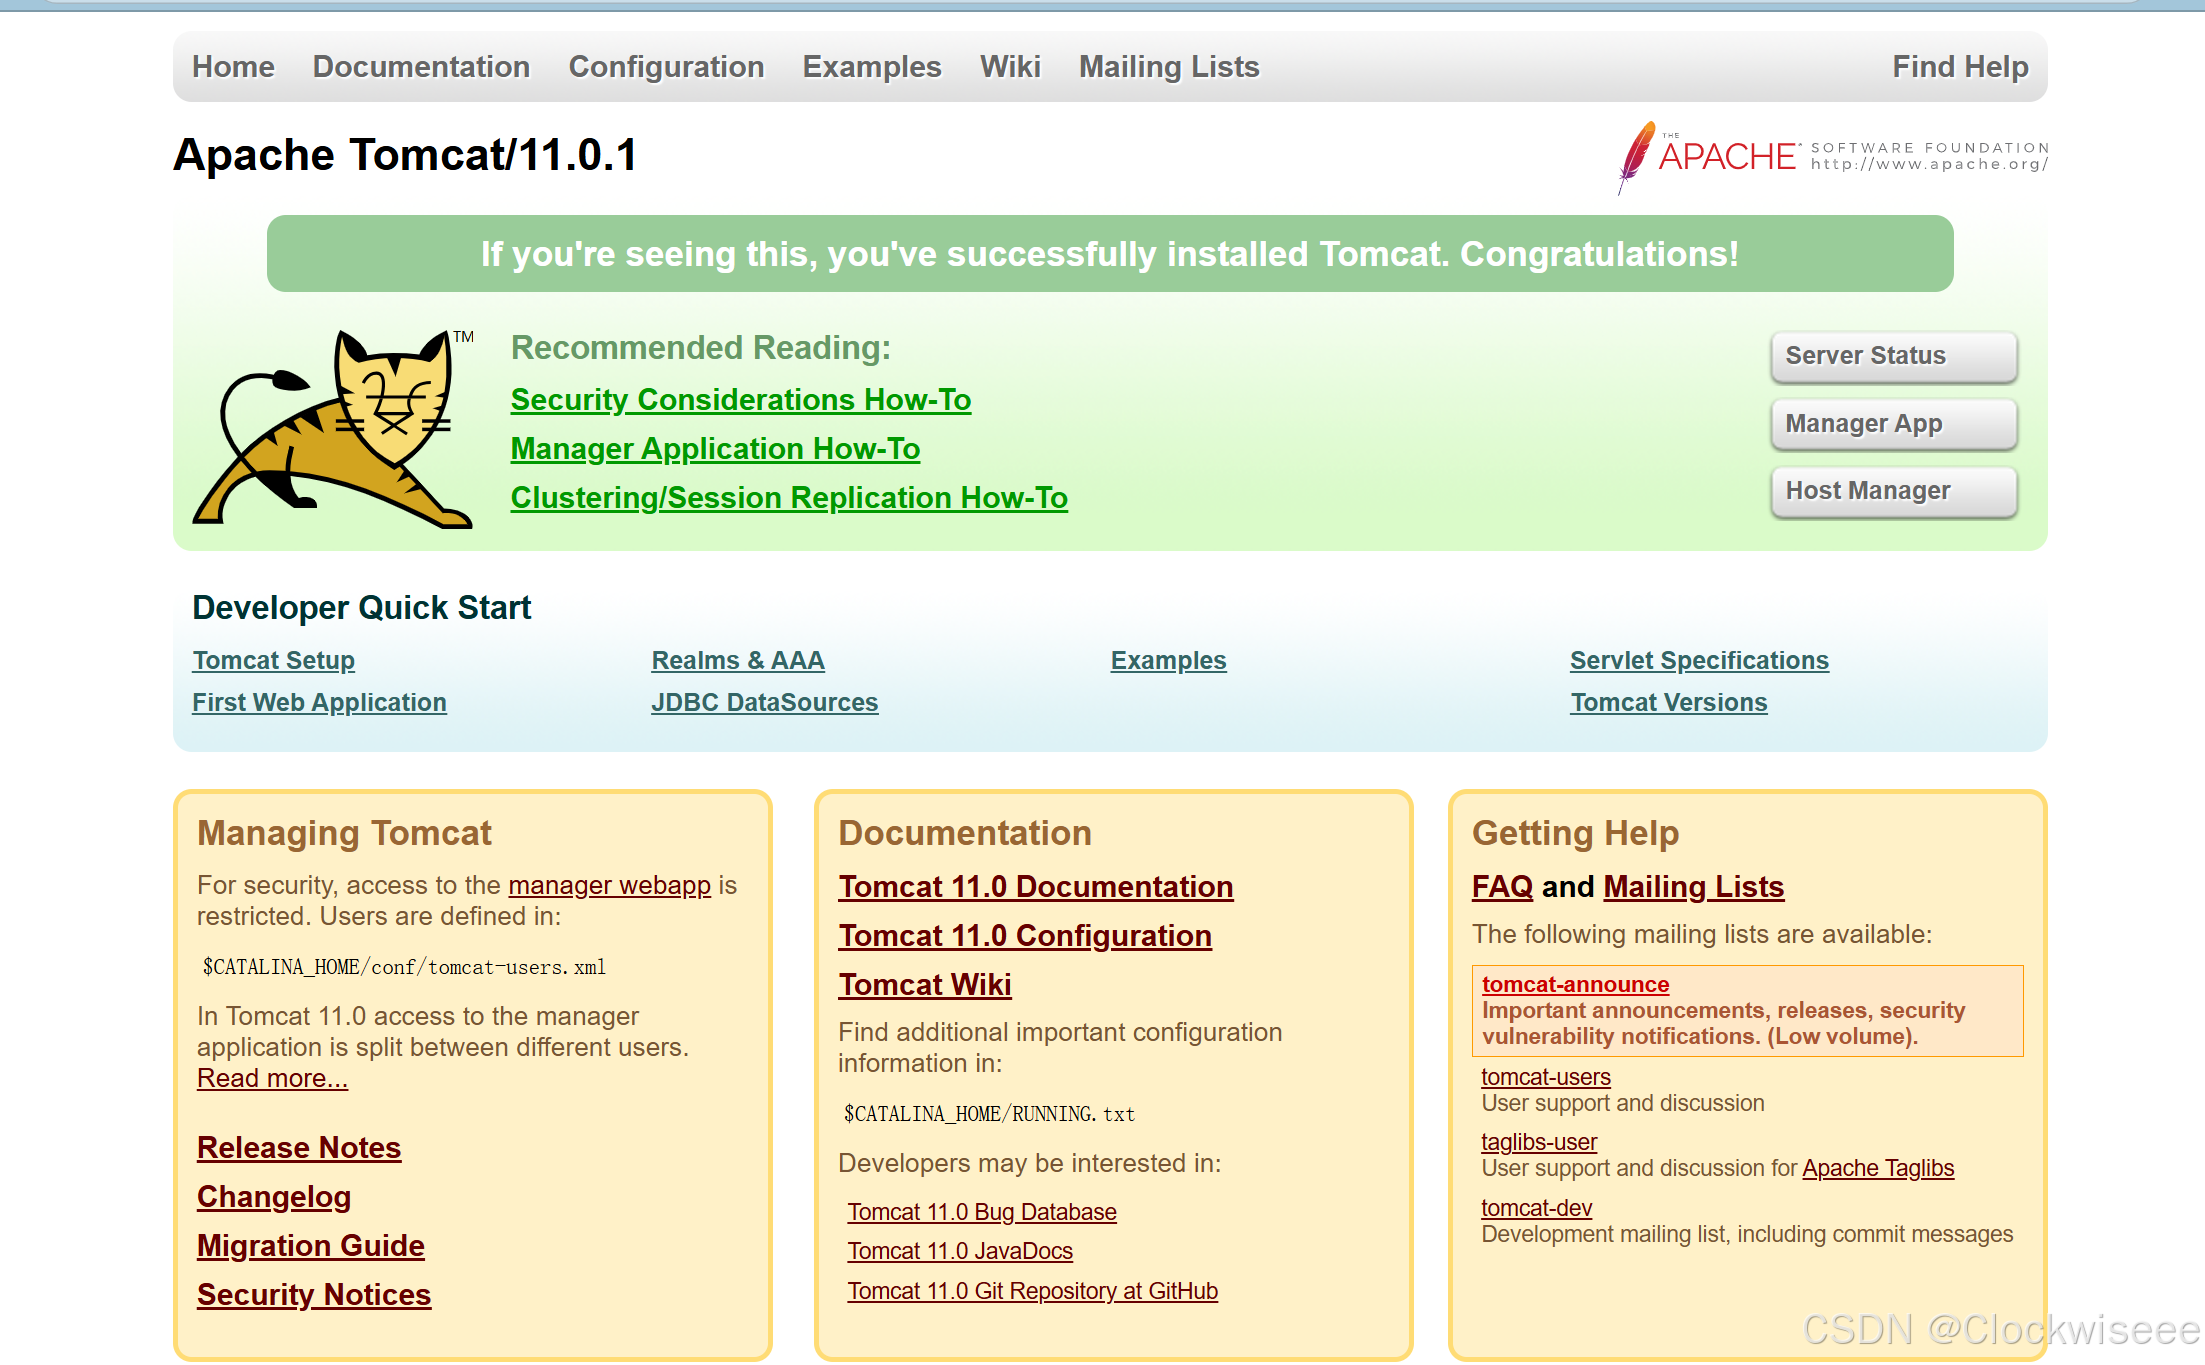
Task: Click the Getting Help heading
Action: pyautogui.click(x=1575, y=833)
